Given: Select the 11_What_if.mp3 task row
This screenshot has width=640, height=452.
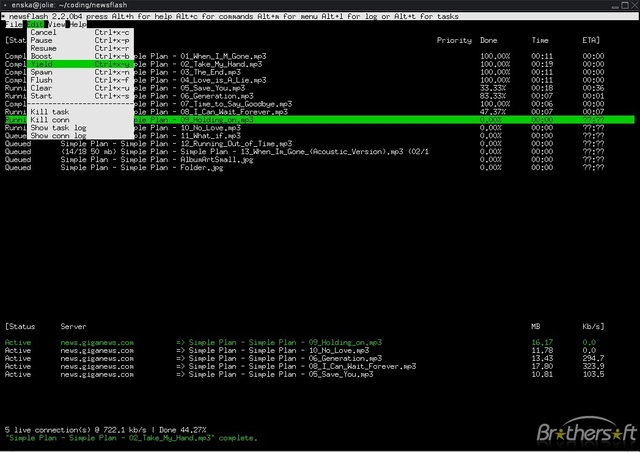Looking at the screenshot, I should pos(320,136).
